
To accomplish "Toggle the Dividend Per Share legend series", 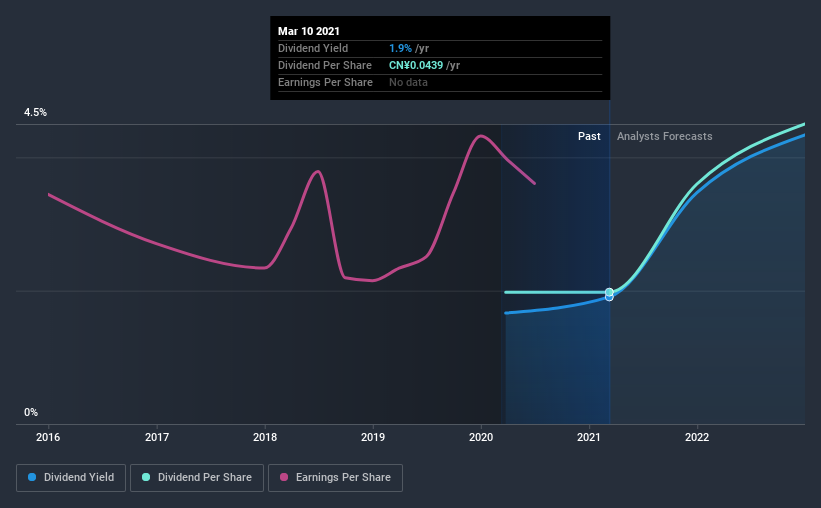I will (x=196, y=478).
